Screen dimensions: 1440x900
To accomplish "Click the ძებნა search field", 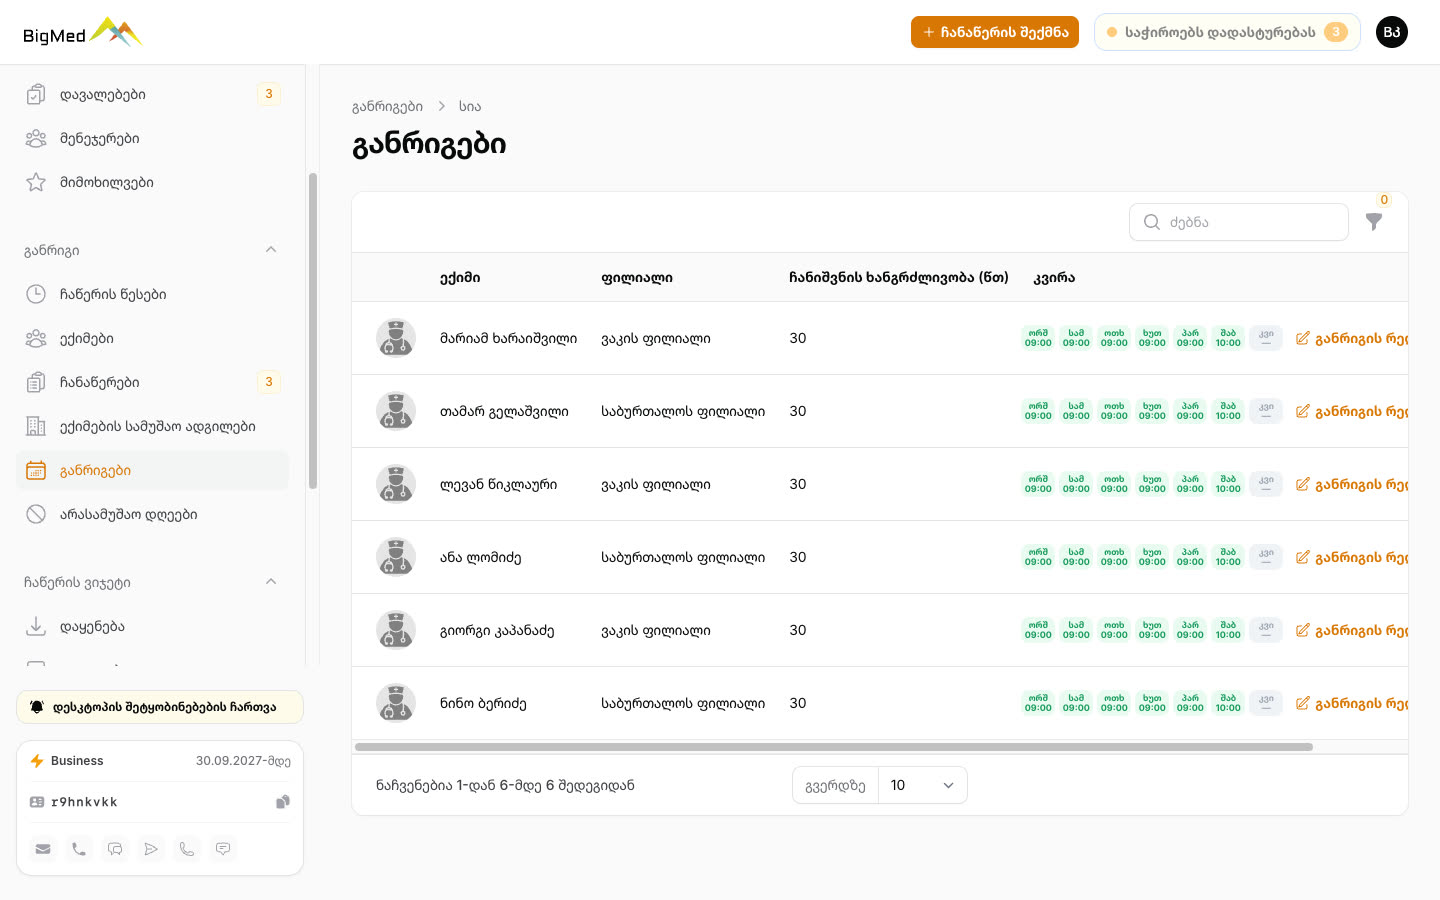I will 1239,222.
